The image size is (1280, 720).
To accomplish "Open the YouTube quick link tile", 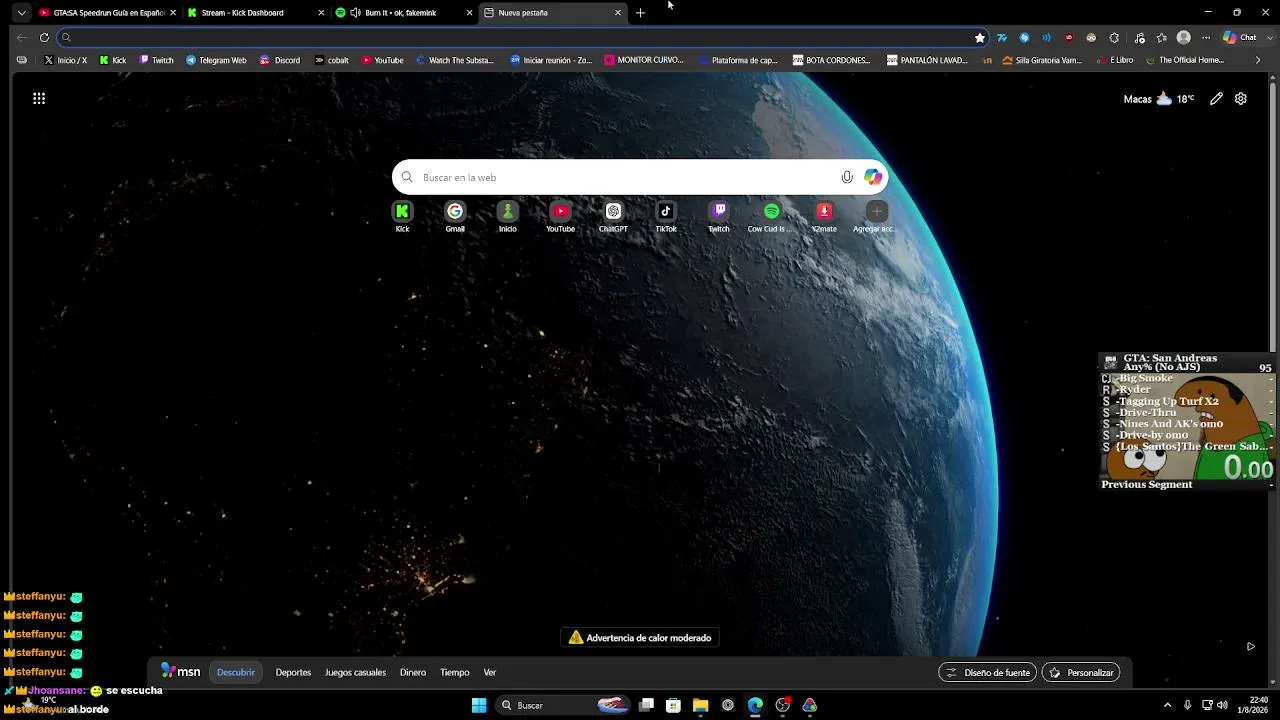I will pyautogui.click(x=560, y=216).
